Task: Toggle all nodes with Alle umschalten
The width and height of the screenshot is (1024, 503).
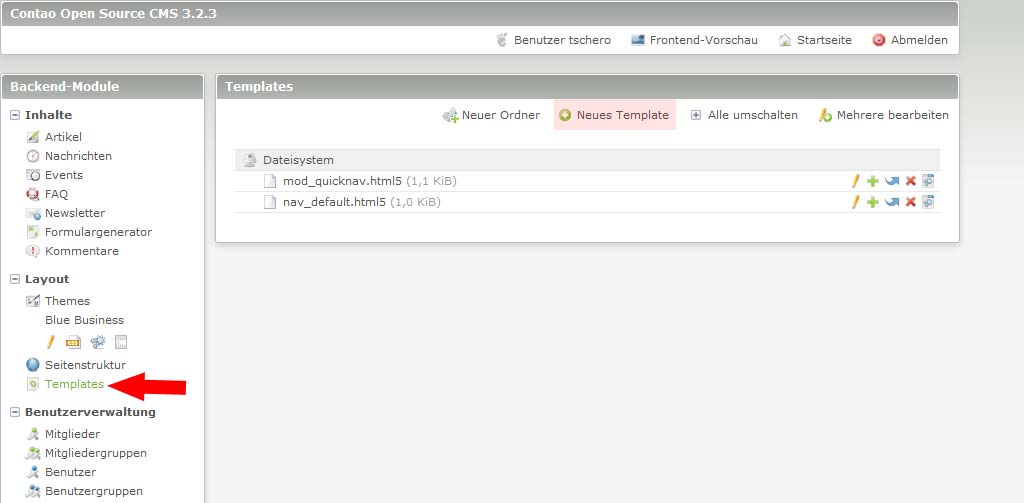Action: pyautogui.click(x=744, y=115)
